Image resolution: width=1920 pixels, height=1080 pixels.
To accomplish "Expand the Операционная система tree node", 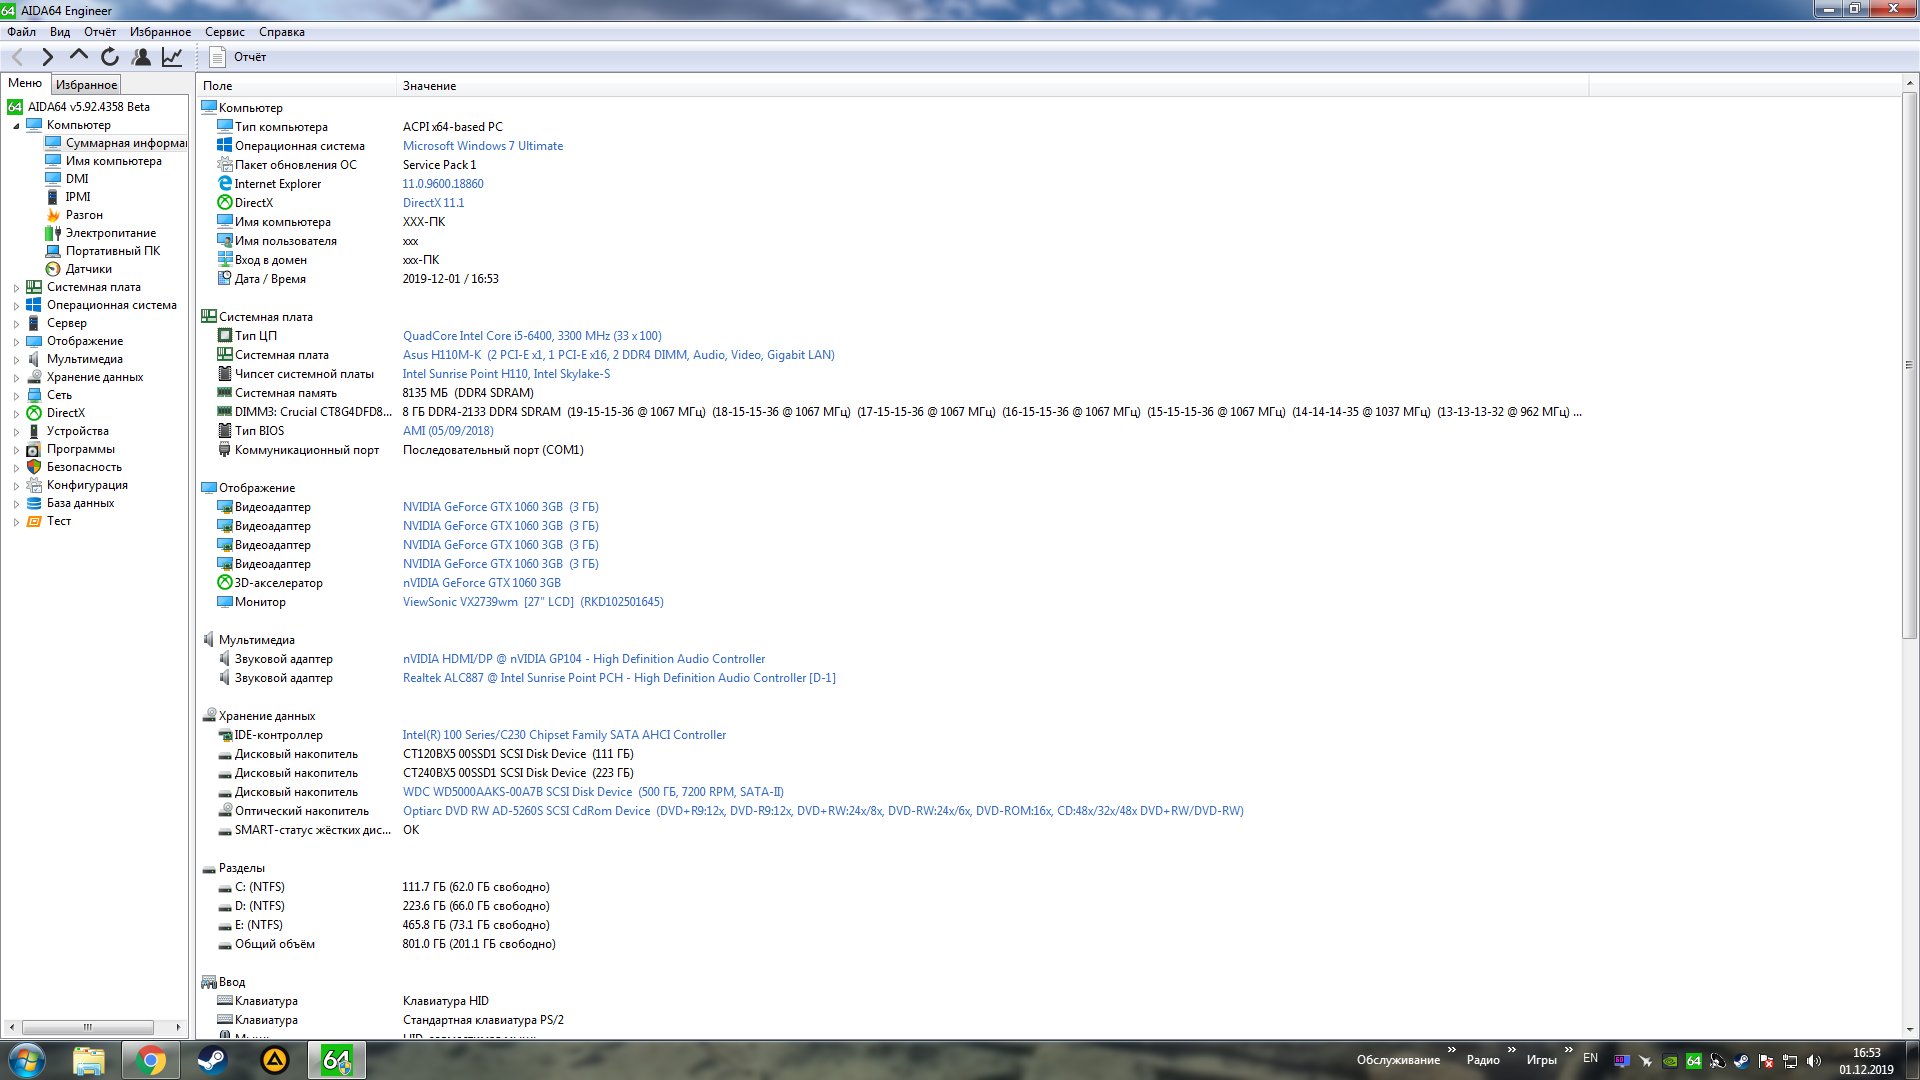I will (16, 306).
